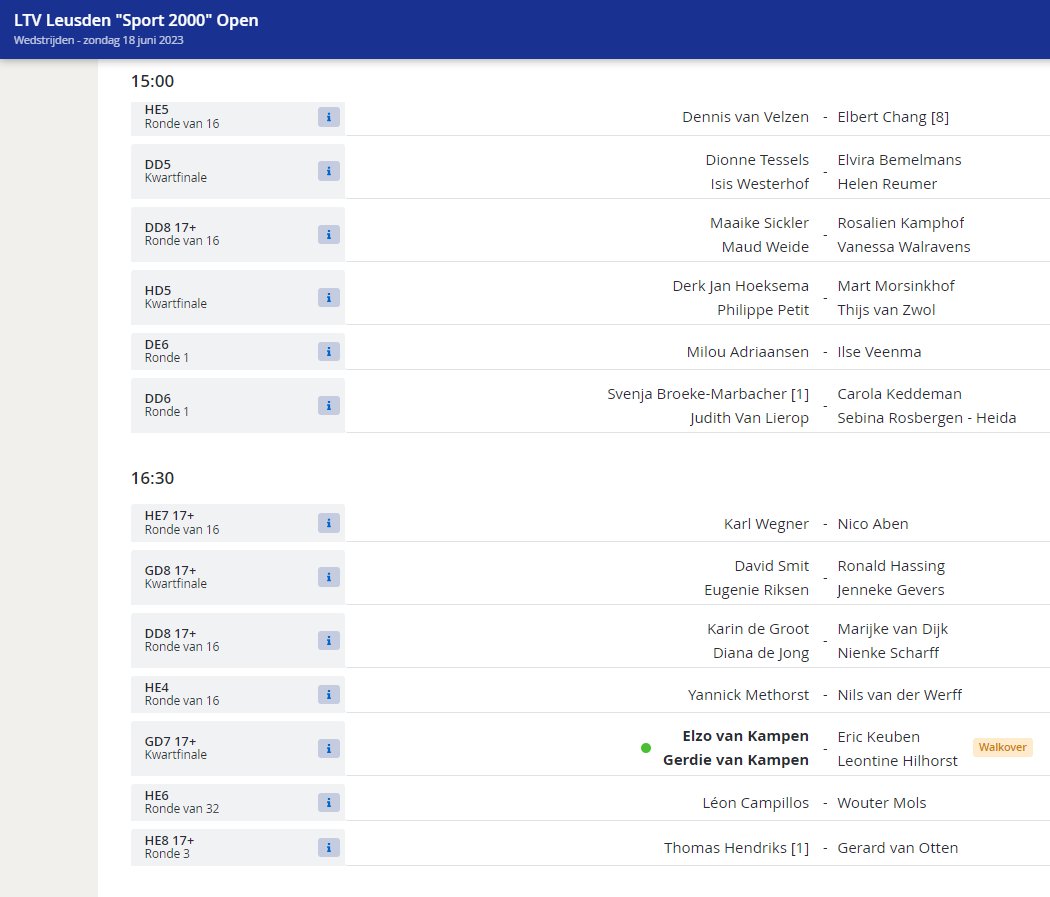
Task: Click info icon for Karin de Groot match
Action: tap(328, 641)
